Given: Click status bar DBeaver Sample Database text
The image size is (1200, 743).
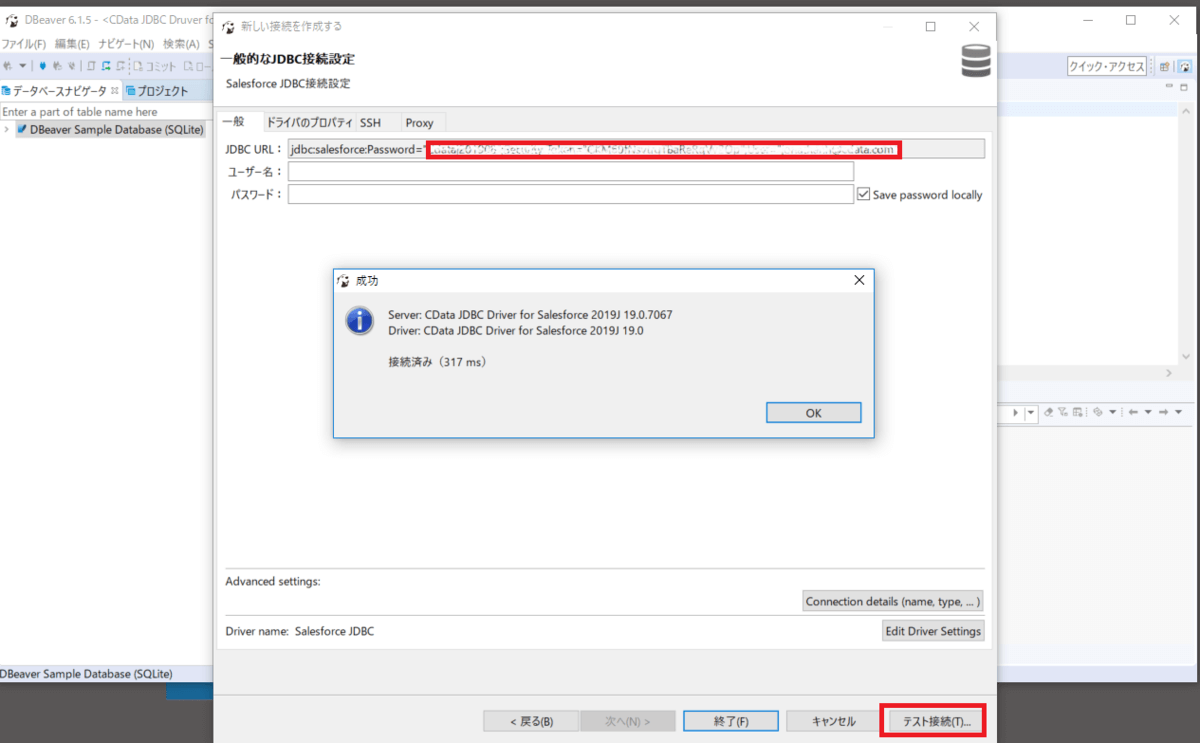Looking at the screenshot, I should [87, 674].
